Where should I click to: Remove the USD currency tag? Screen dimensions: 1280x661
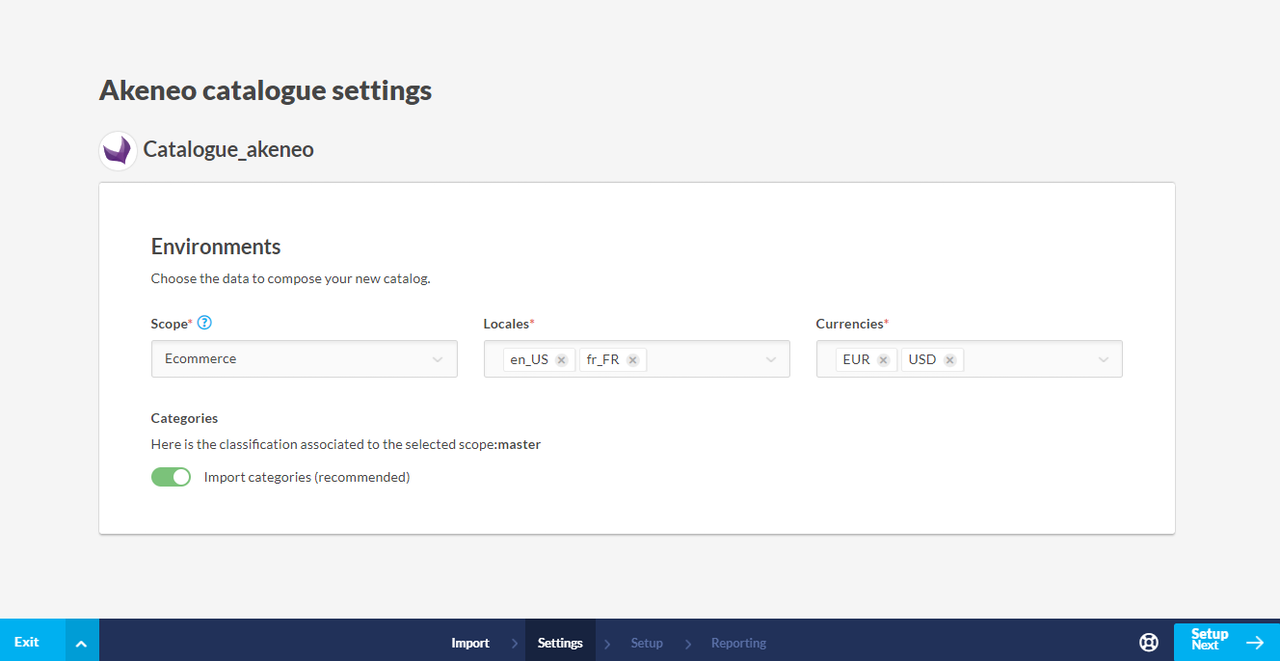pos(949,360)
